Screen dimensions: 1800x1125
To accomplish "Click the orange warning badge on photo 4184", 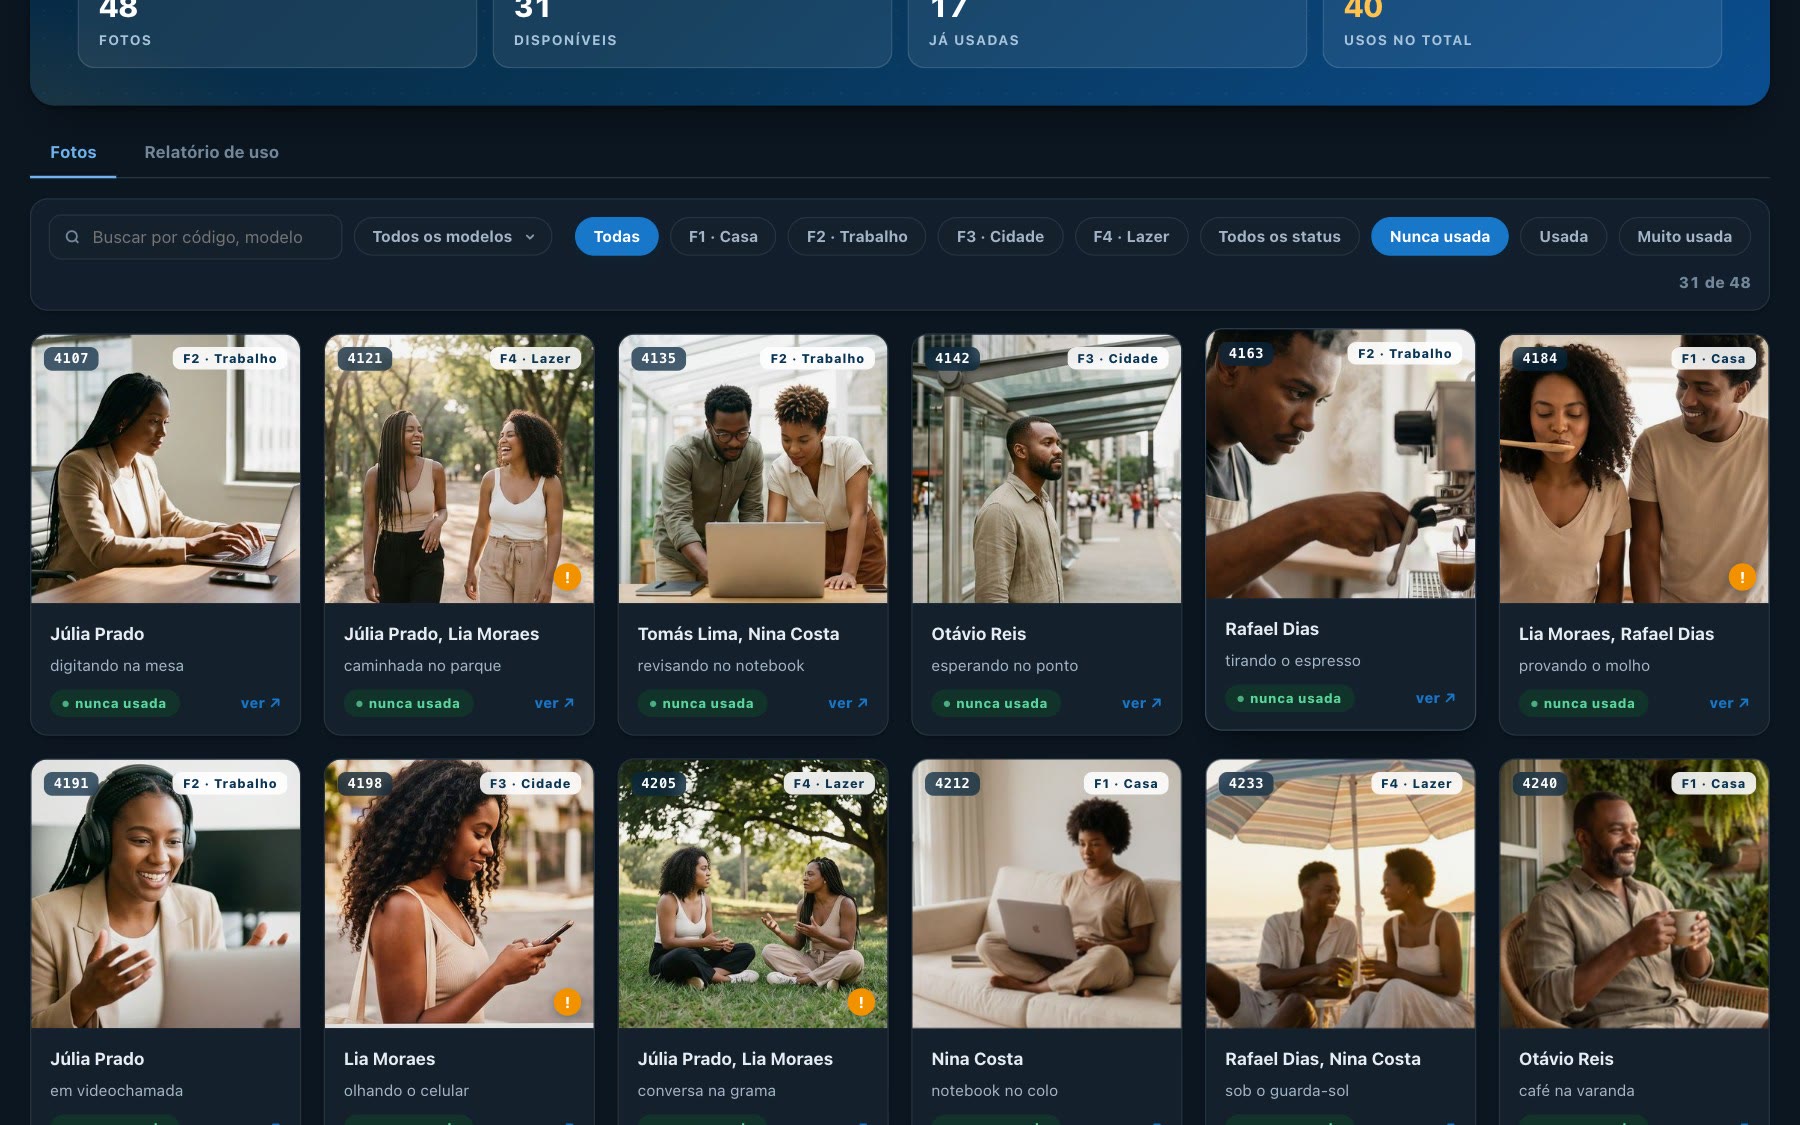I will [1742, 577].
